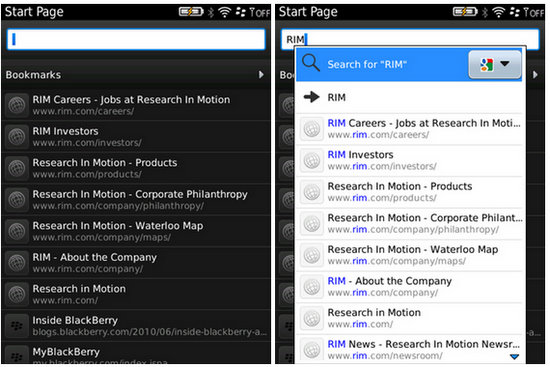This screenshot has height=367, width=550.
Task: Open RIM - About the Company bookmark left
Action: coord(136,263)
